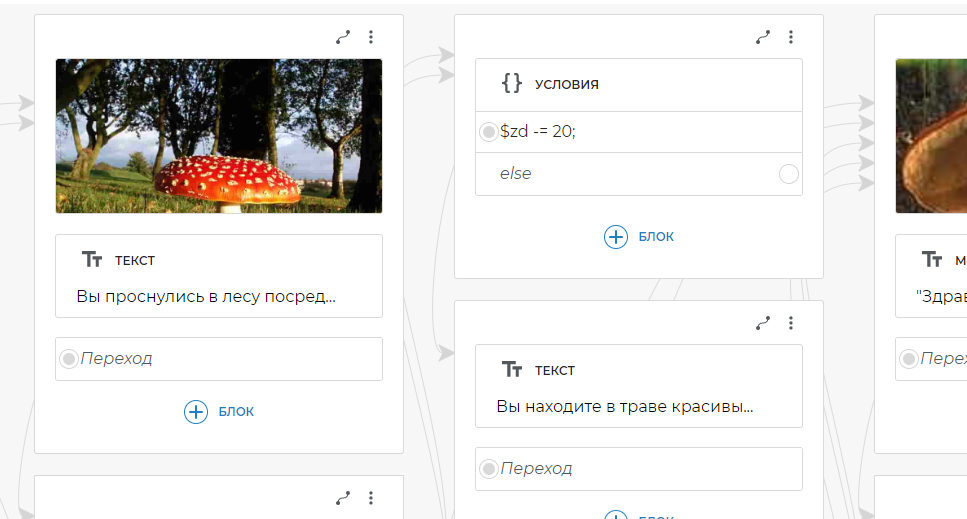Click the Переход connector dot on the right-edge card
Viewport: 967px width, 519px height.
(x=908, y=359)
